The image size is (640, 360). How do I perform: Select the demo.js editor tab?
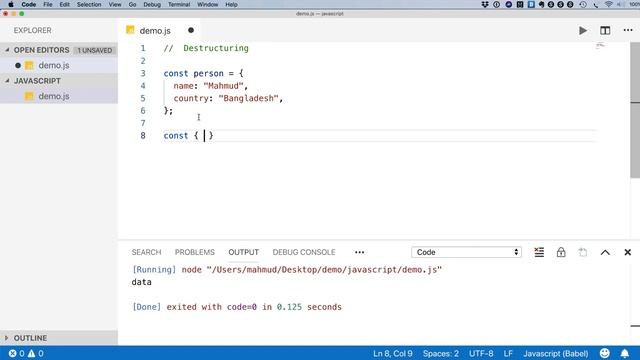(x=159, y=31)
